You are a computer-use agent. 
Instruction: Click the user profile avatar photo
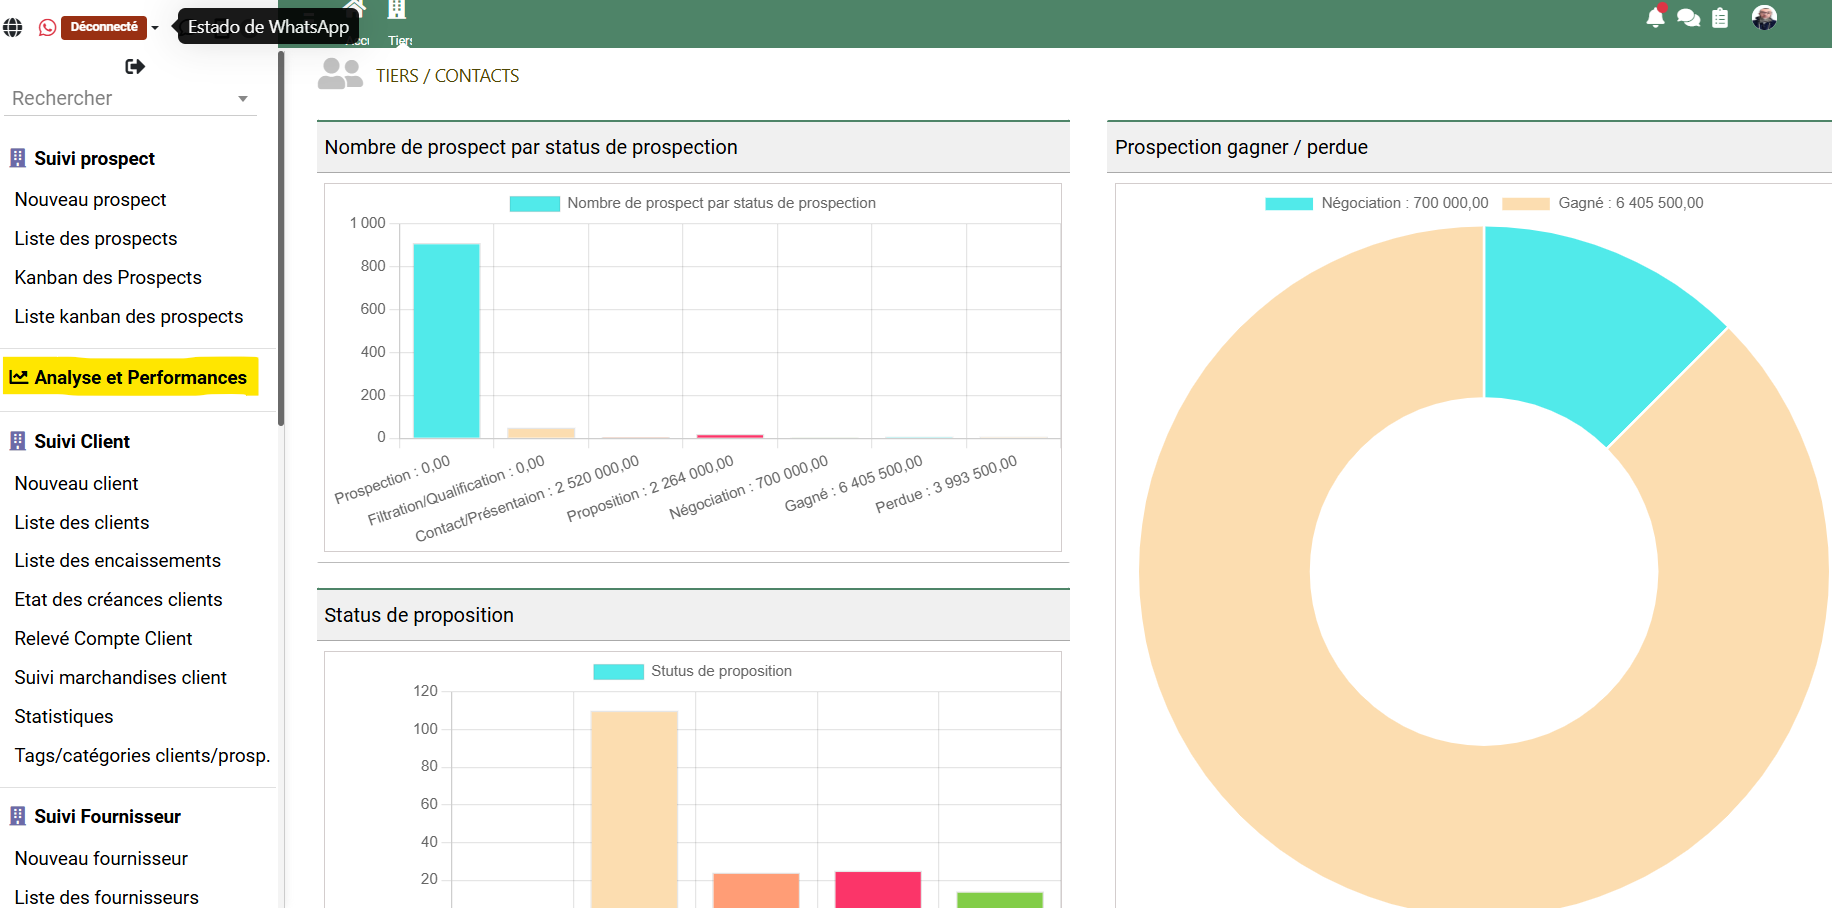click(x=1765, y=17)
